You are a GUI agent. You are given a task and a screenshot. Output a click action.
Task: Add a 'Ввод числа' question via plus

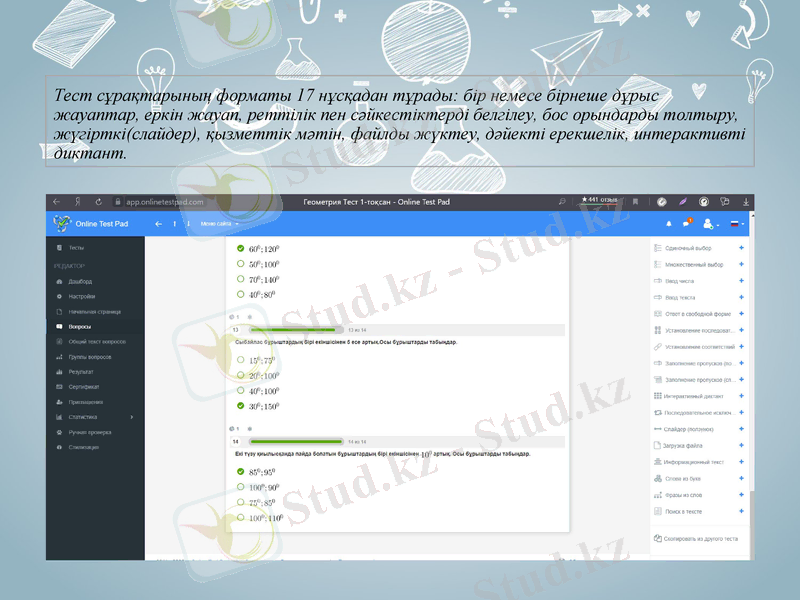[x=741, y=281]
